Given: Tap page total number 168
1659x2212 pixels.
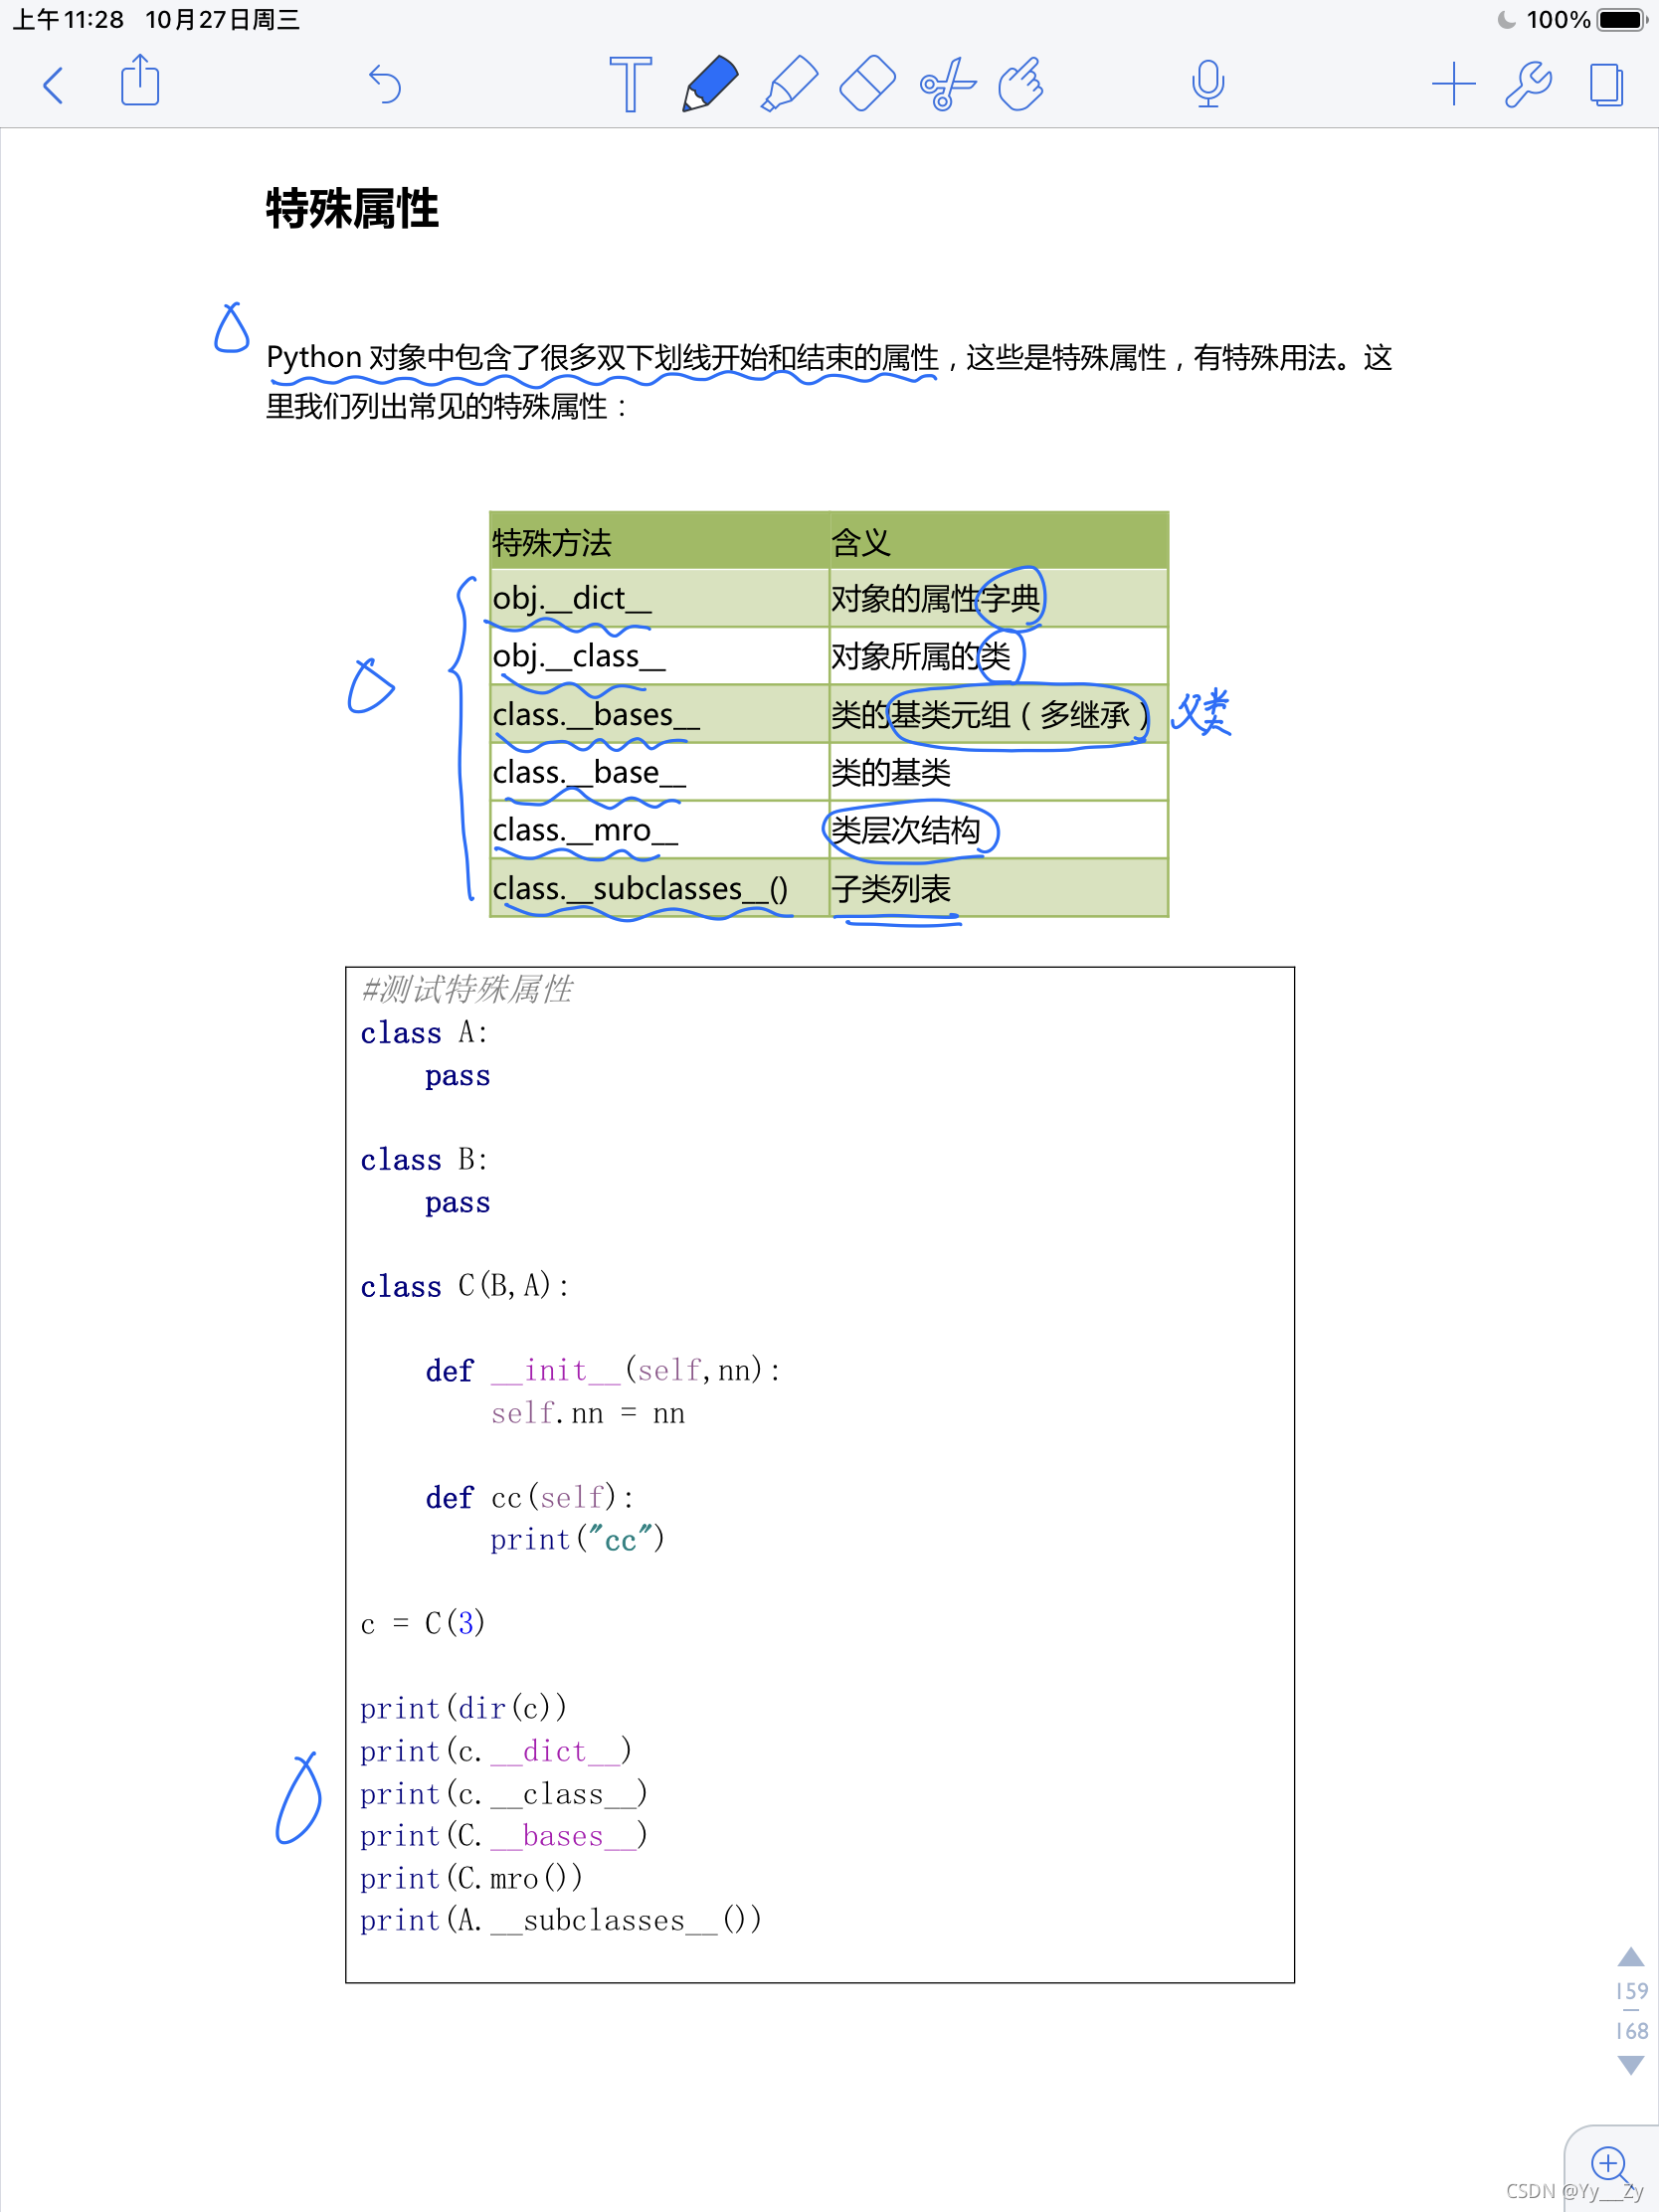Looking at the screenshot, I should [1632, 2031].
